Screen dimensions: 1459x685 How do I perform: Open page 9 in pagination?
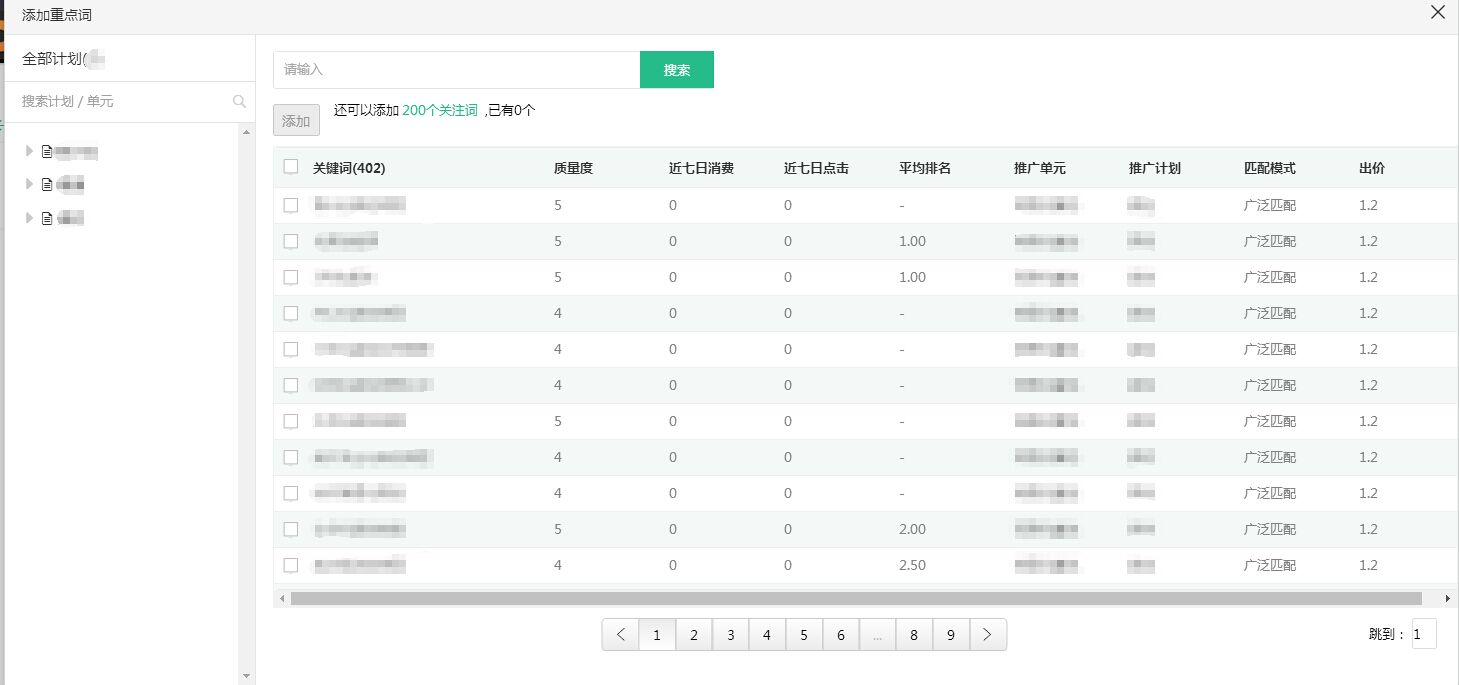point(951,635)
